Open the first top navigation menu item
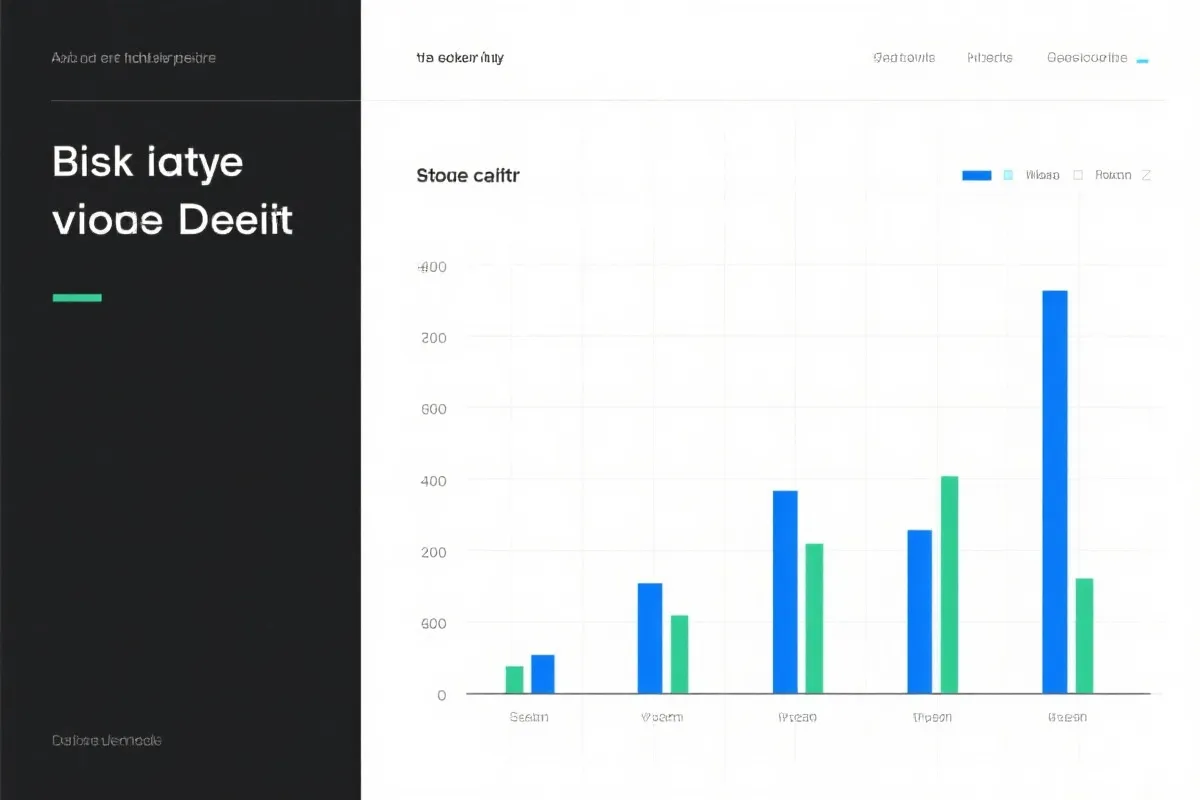Image resolution: width=1200 pixels, height=800 pixels. [903, 58]
